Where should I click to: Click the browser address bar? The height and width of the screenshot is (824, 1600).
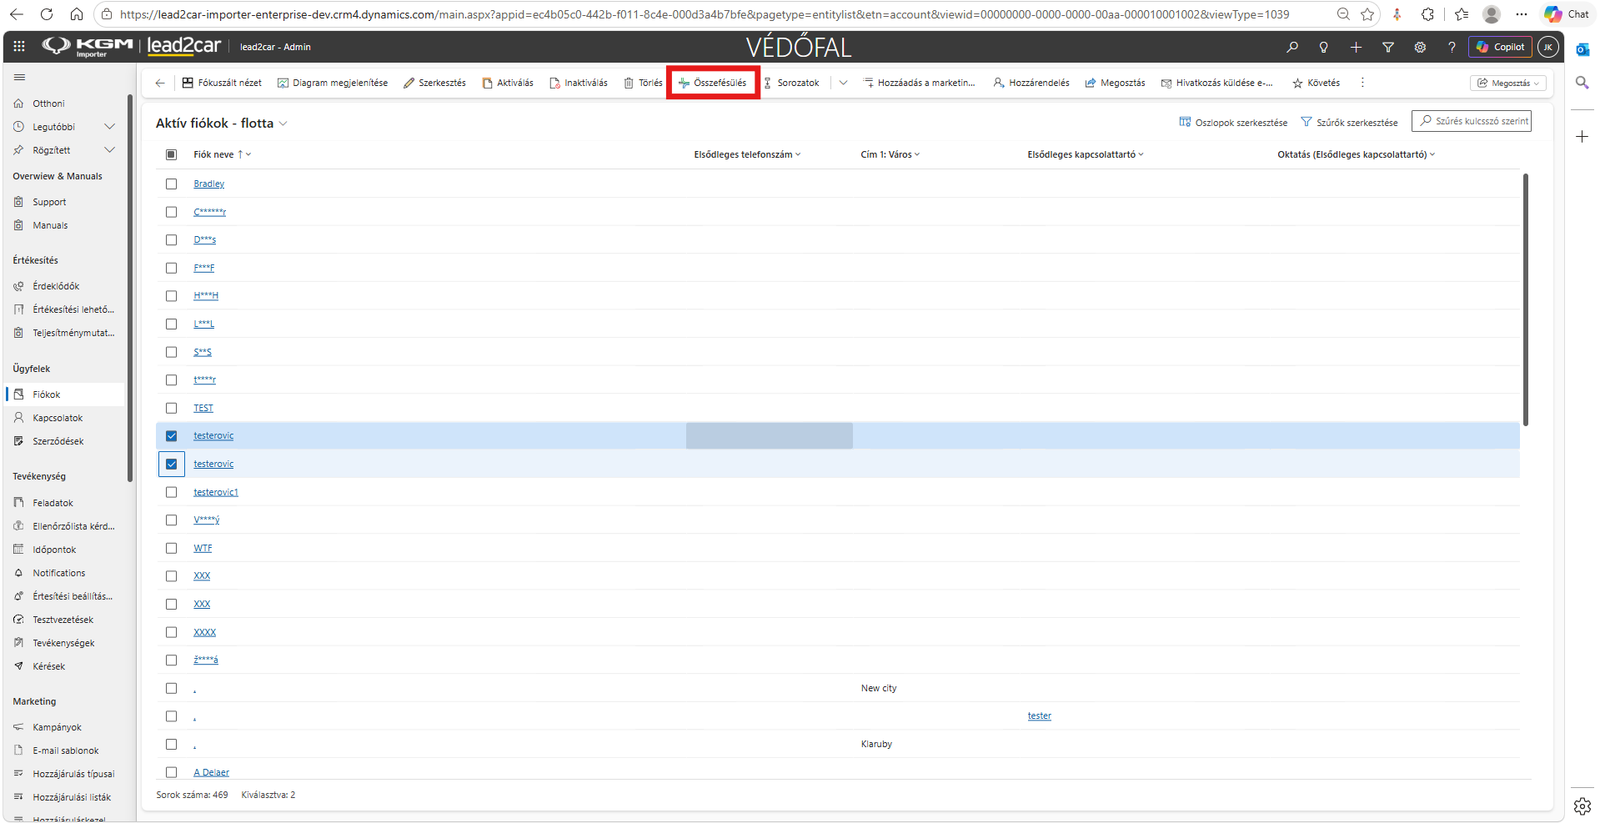click(x=704, y=14)
